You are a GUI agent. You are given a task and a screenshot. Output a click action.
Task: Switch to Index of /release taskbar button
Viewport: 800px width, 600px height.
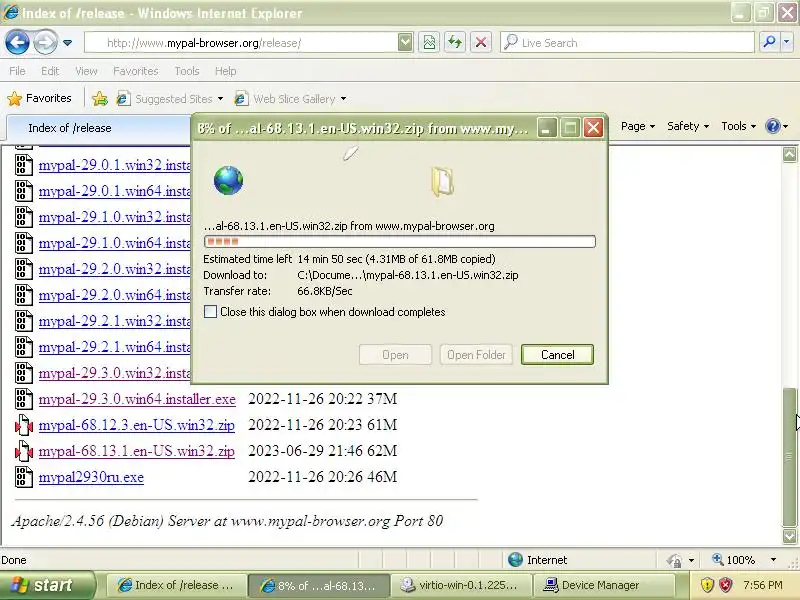pos(177,585)
